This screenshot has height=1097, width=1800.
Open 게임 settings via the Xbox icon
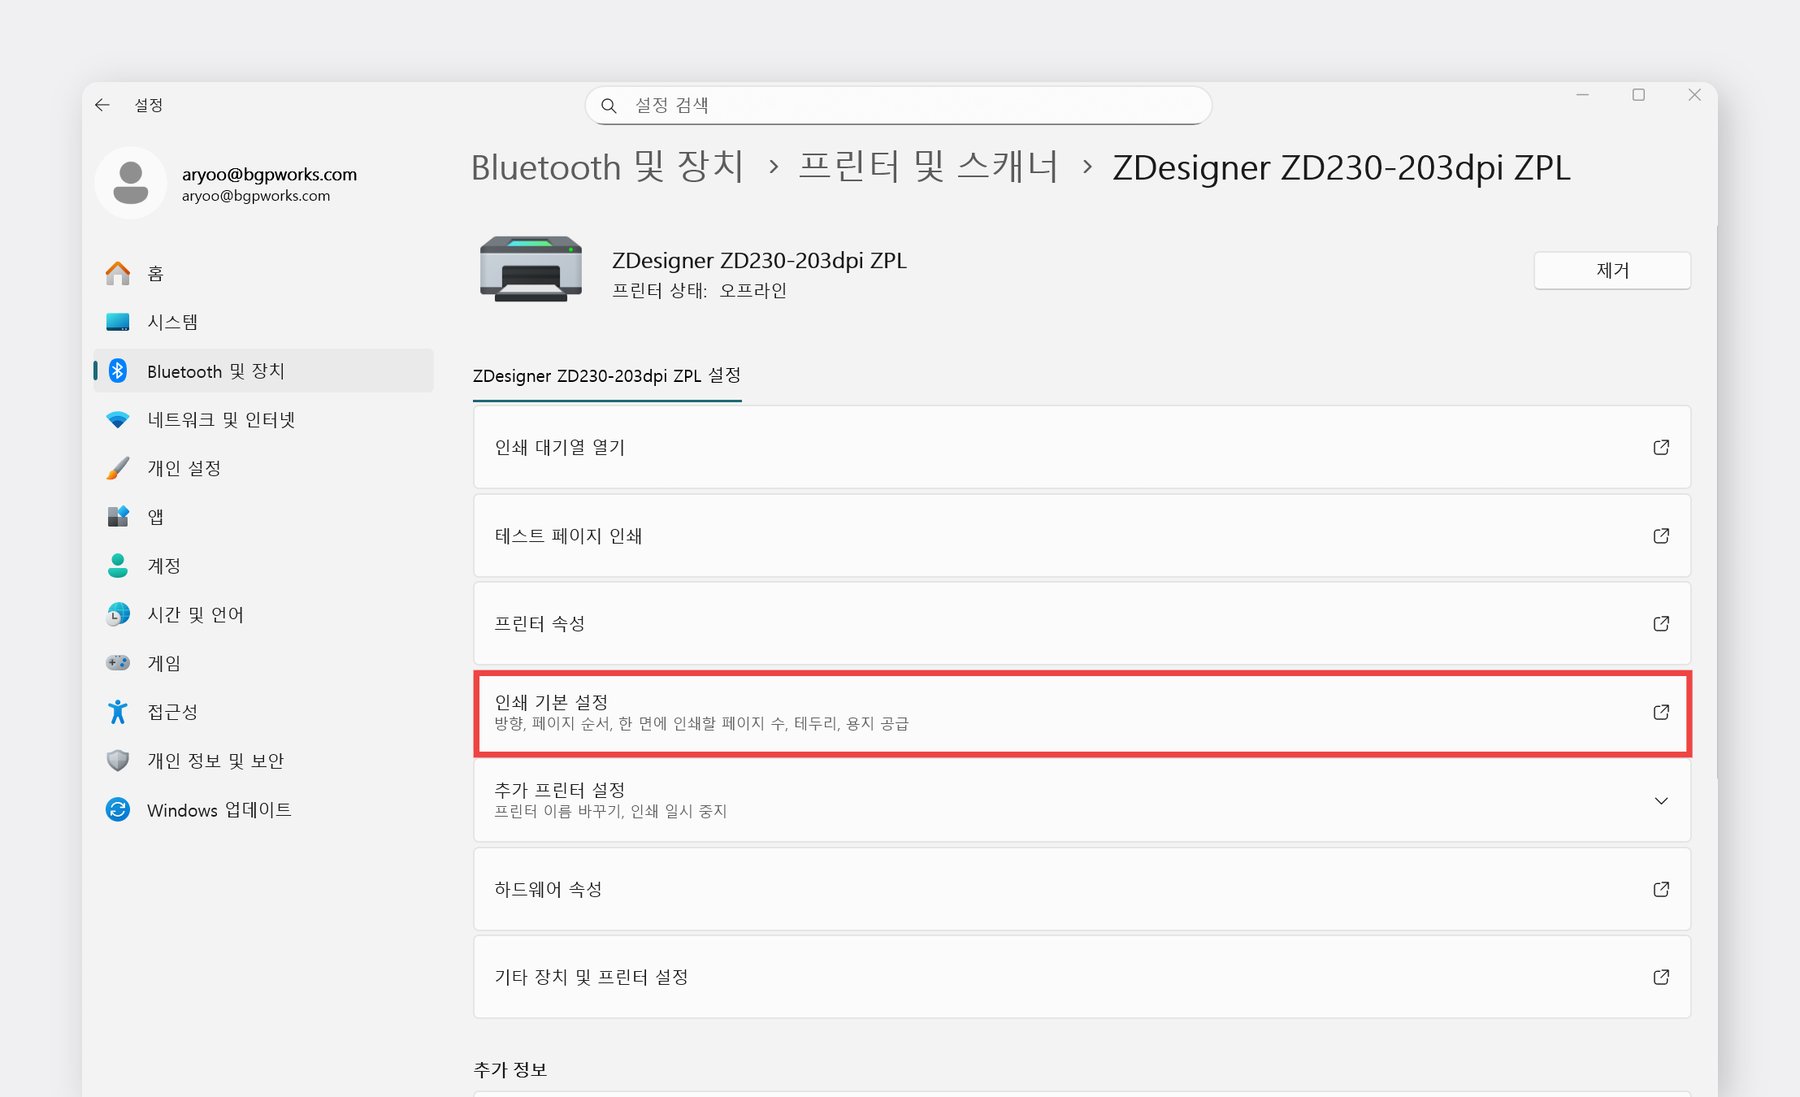tap(117, 662)
